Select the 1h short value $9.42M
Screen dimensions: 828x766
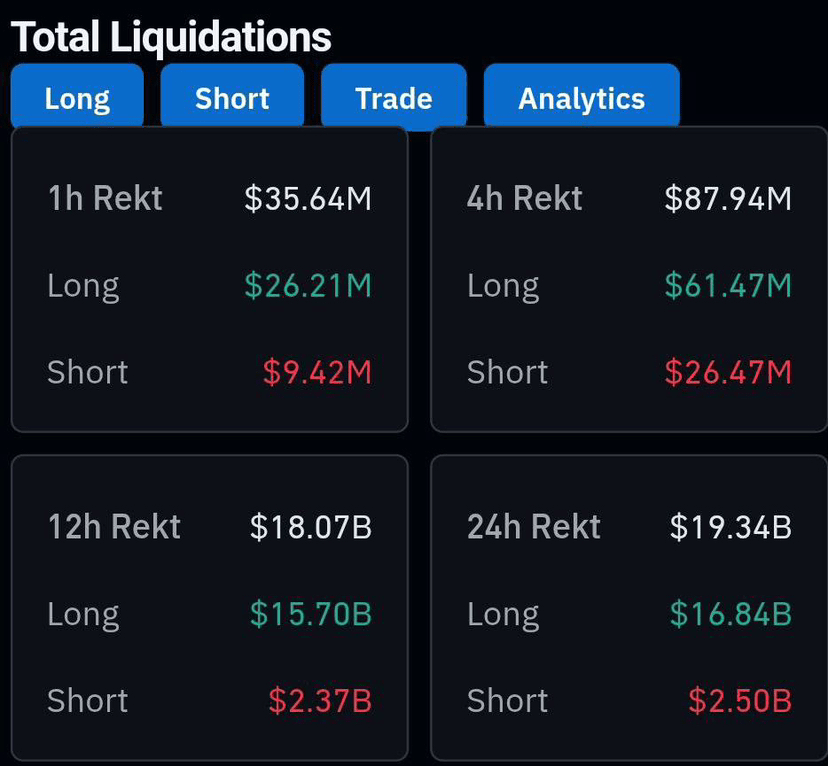[x=317, y=372]
